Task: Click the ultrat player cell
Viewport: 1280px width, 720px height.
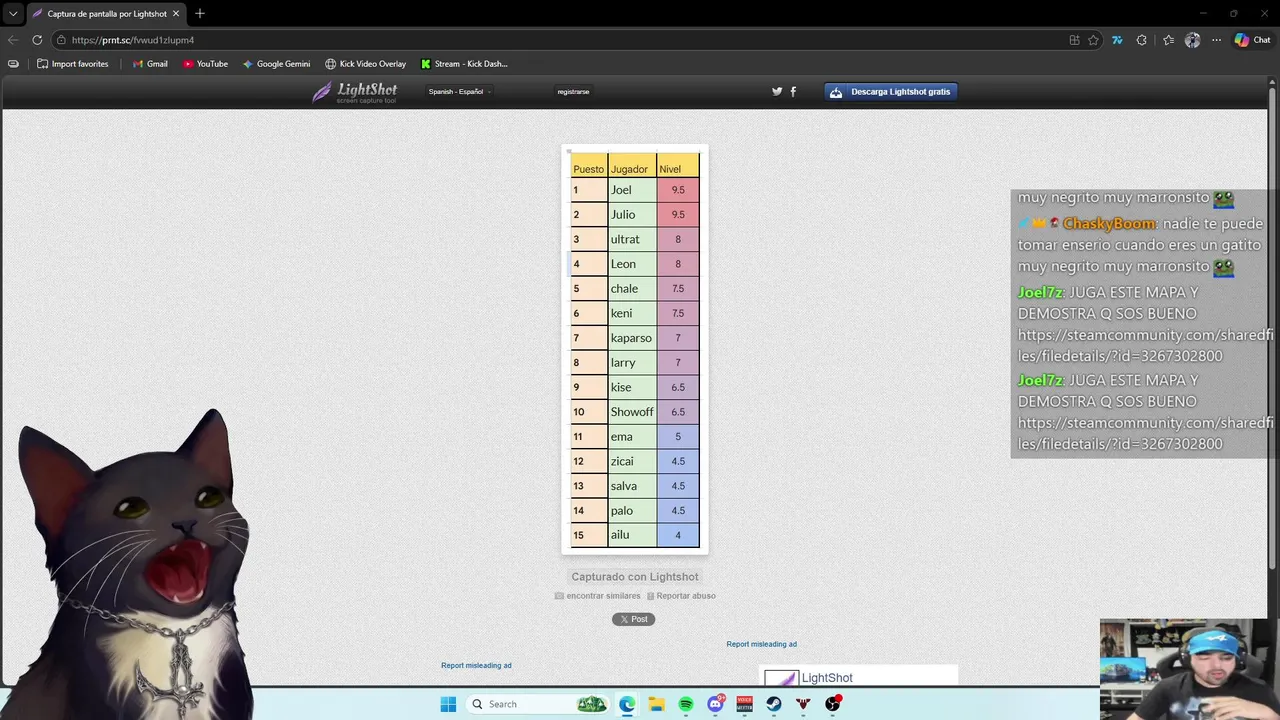Action: click(632, 239)
